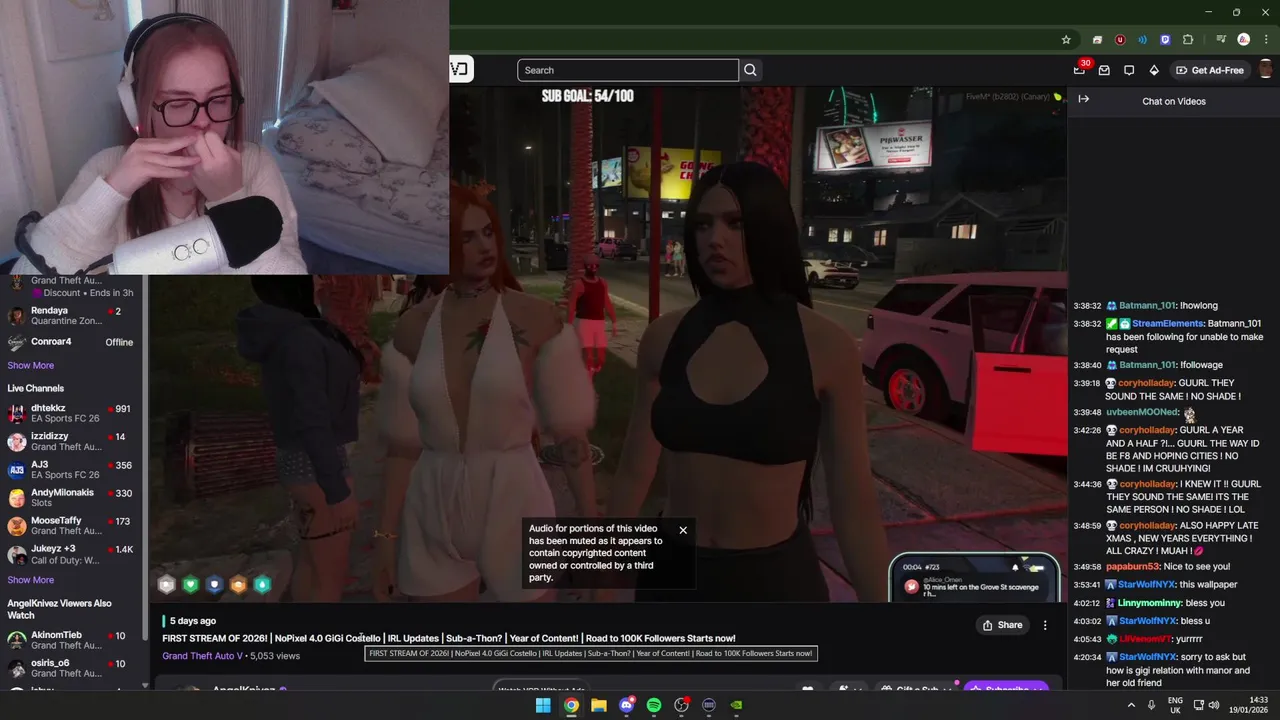Open the red U browser extension

[1120, 40]
